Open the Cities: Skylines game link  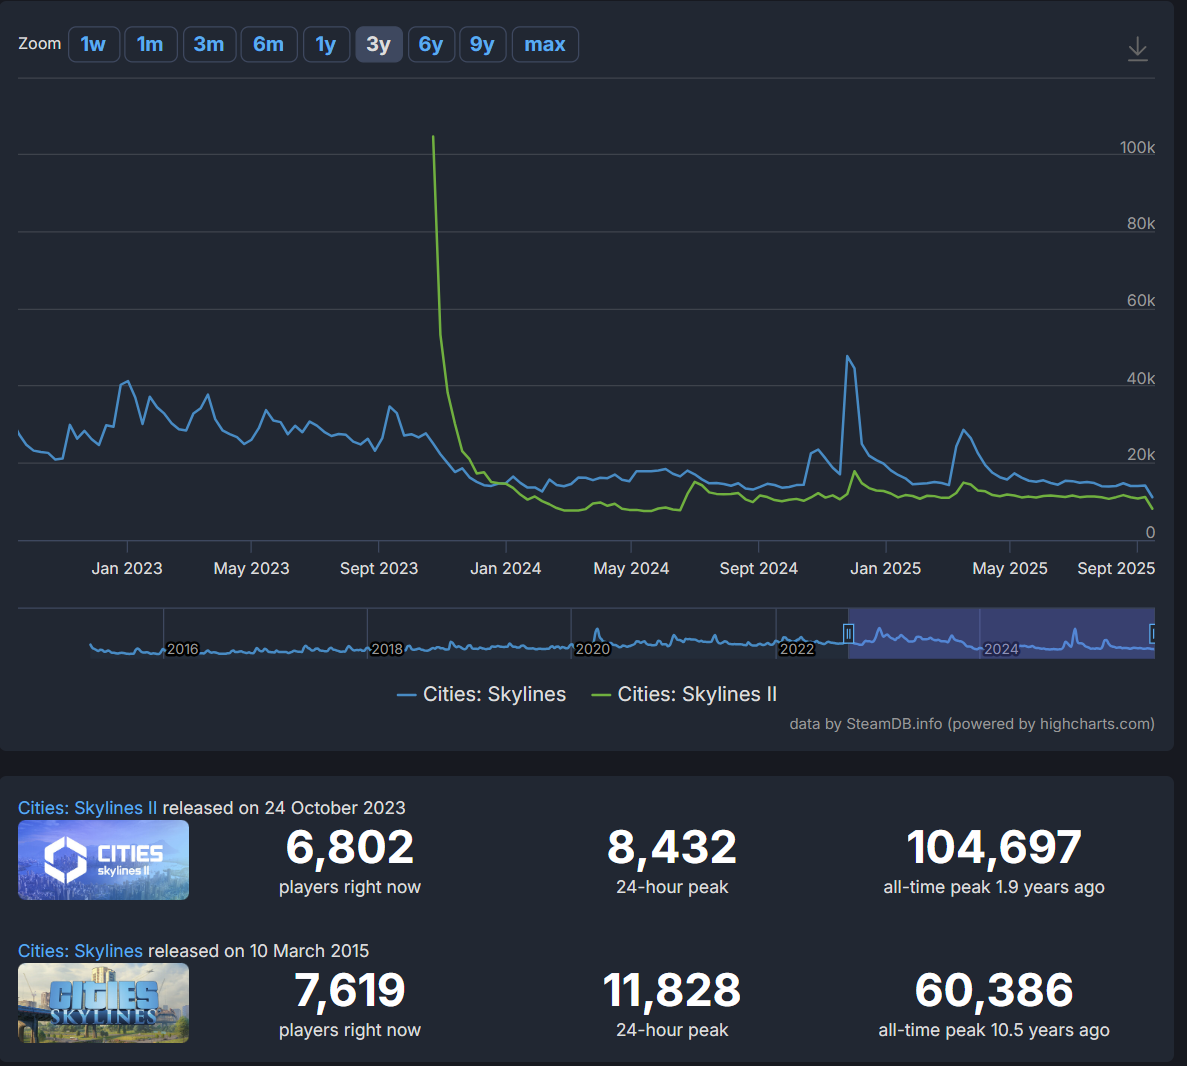(x=80, y=951)
